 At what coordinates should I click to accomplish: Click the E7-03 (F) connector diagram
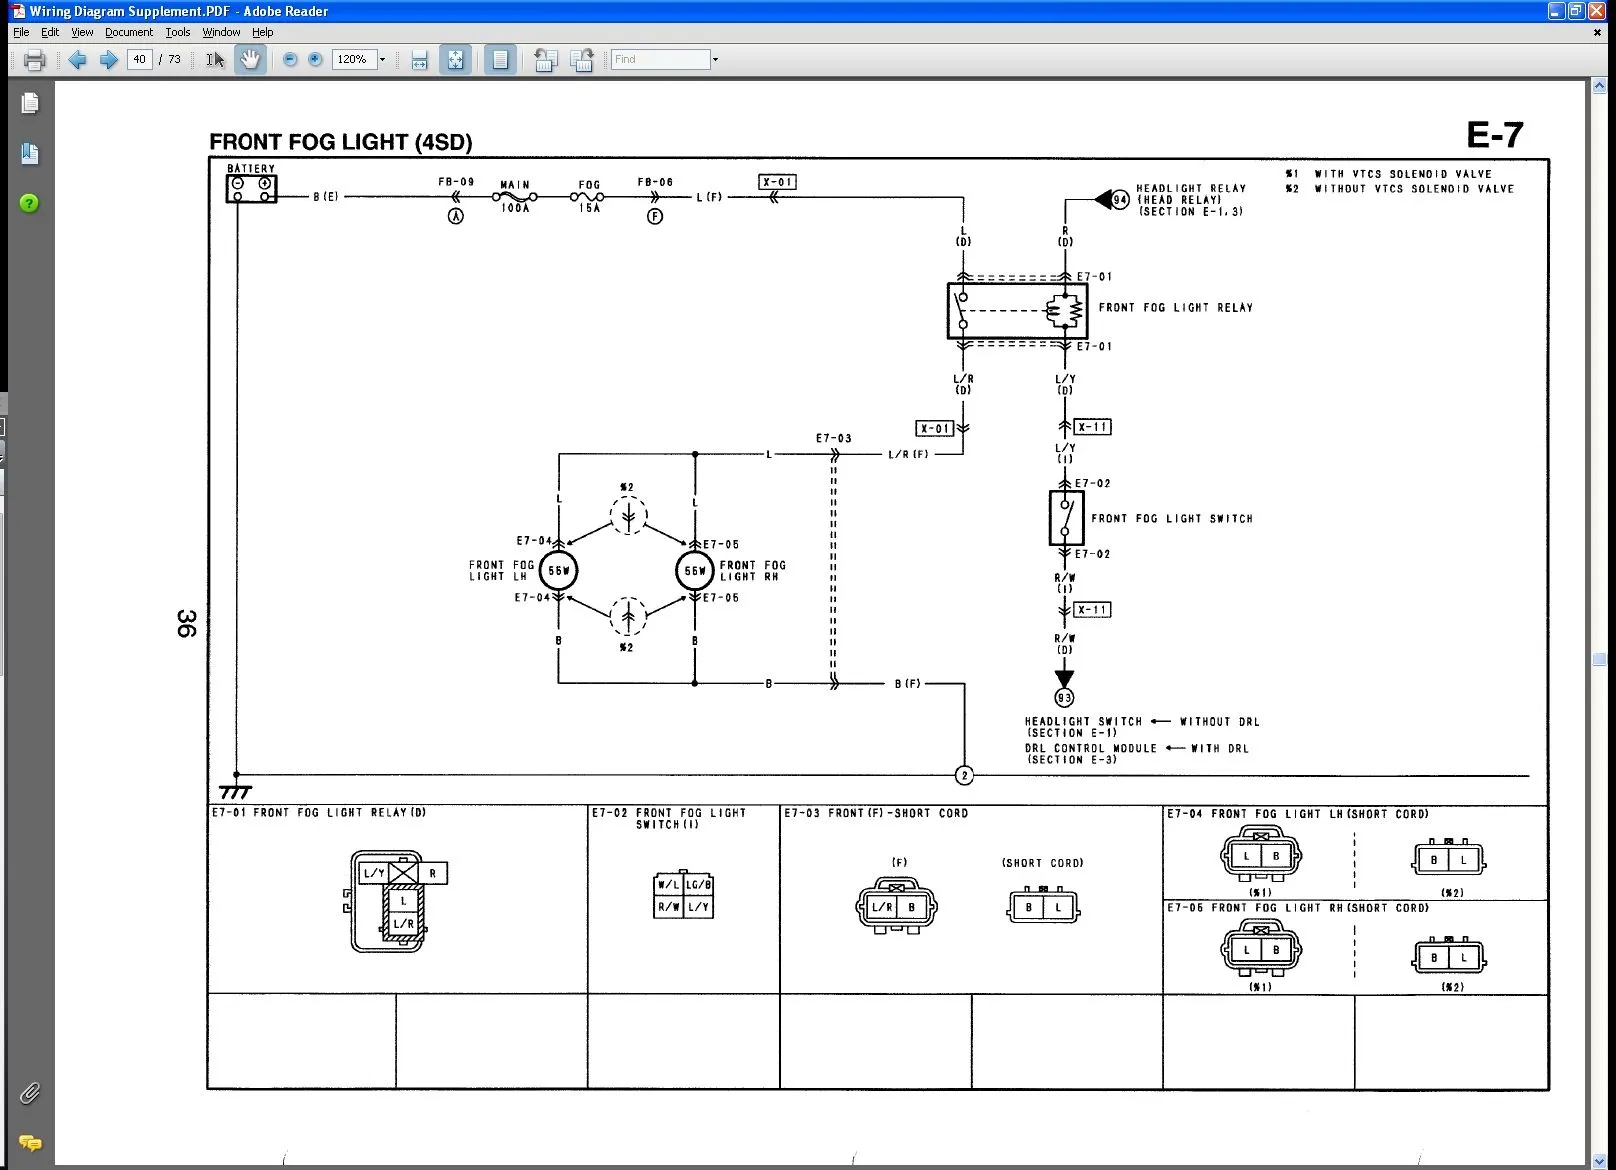click(x=896, y=905)
